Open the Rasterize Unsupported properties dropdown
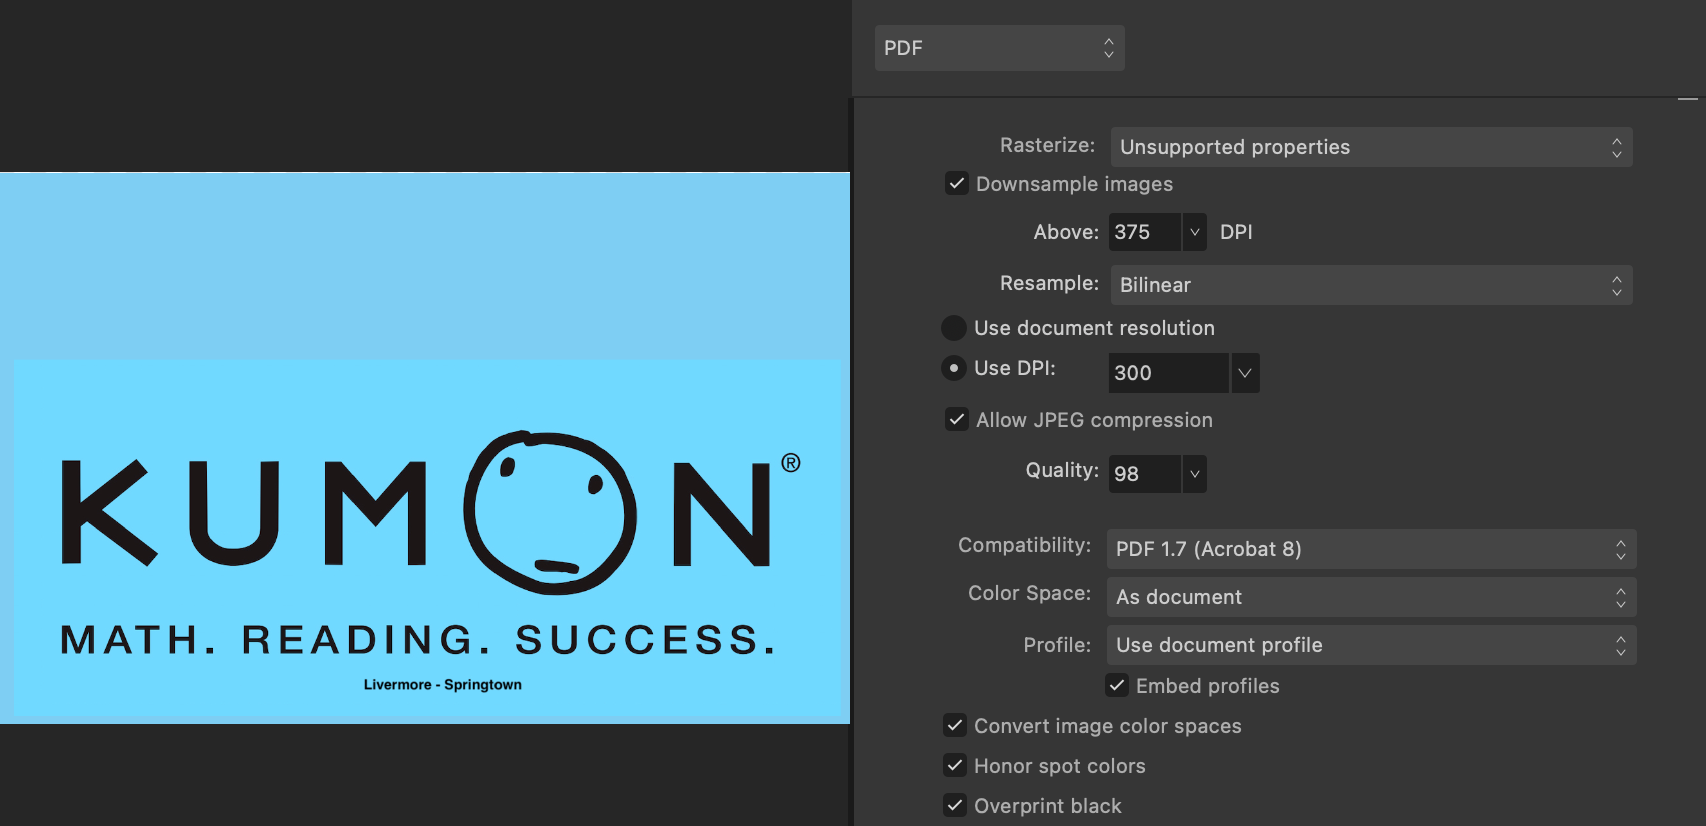This screenshot has height=826, width=1706. pyautogui.click(x=1371, y=147)
